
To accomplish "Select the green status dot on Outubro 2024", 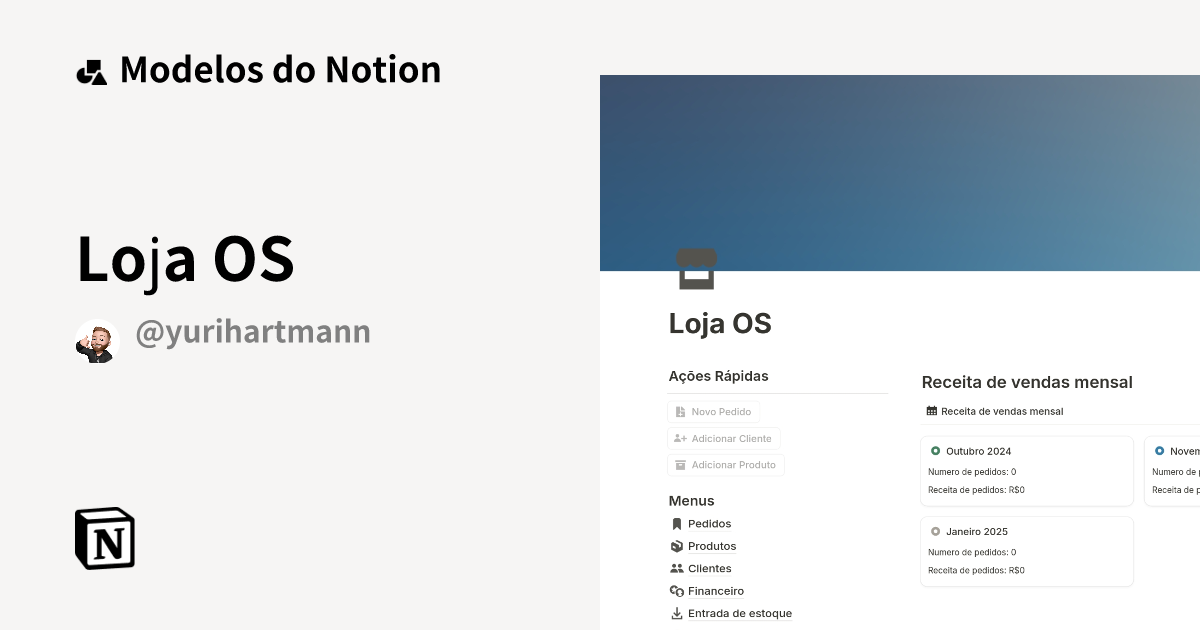I will (x=935, y=451).
